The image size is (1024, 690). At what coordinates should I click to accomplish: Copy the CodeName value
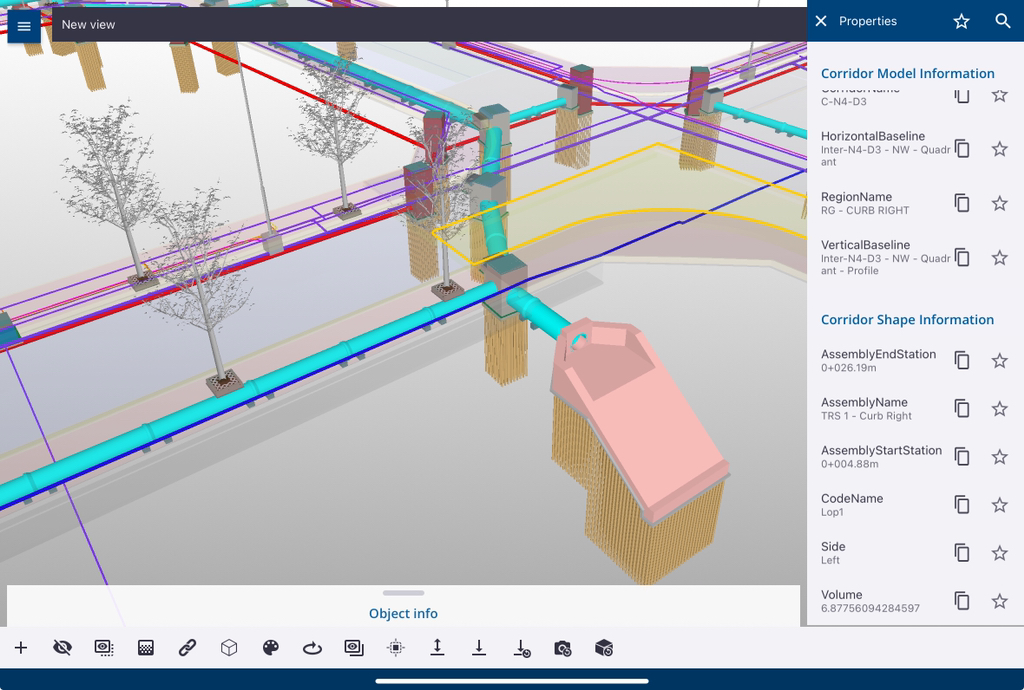[961, 505]
